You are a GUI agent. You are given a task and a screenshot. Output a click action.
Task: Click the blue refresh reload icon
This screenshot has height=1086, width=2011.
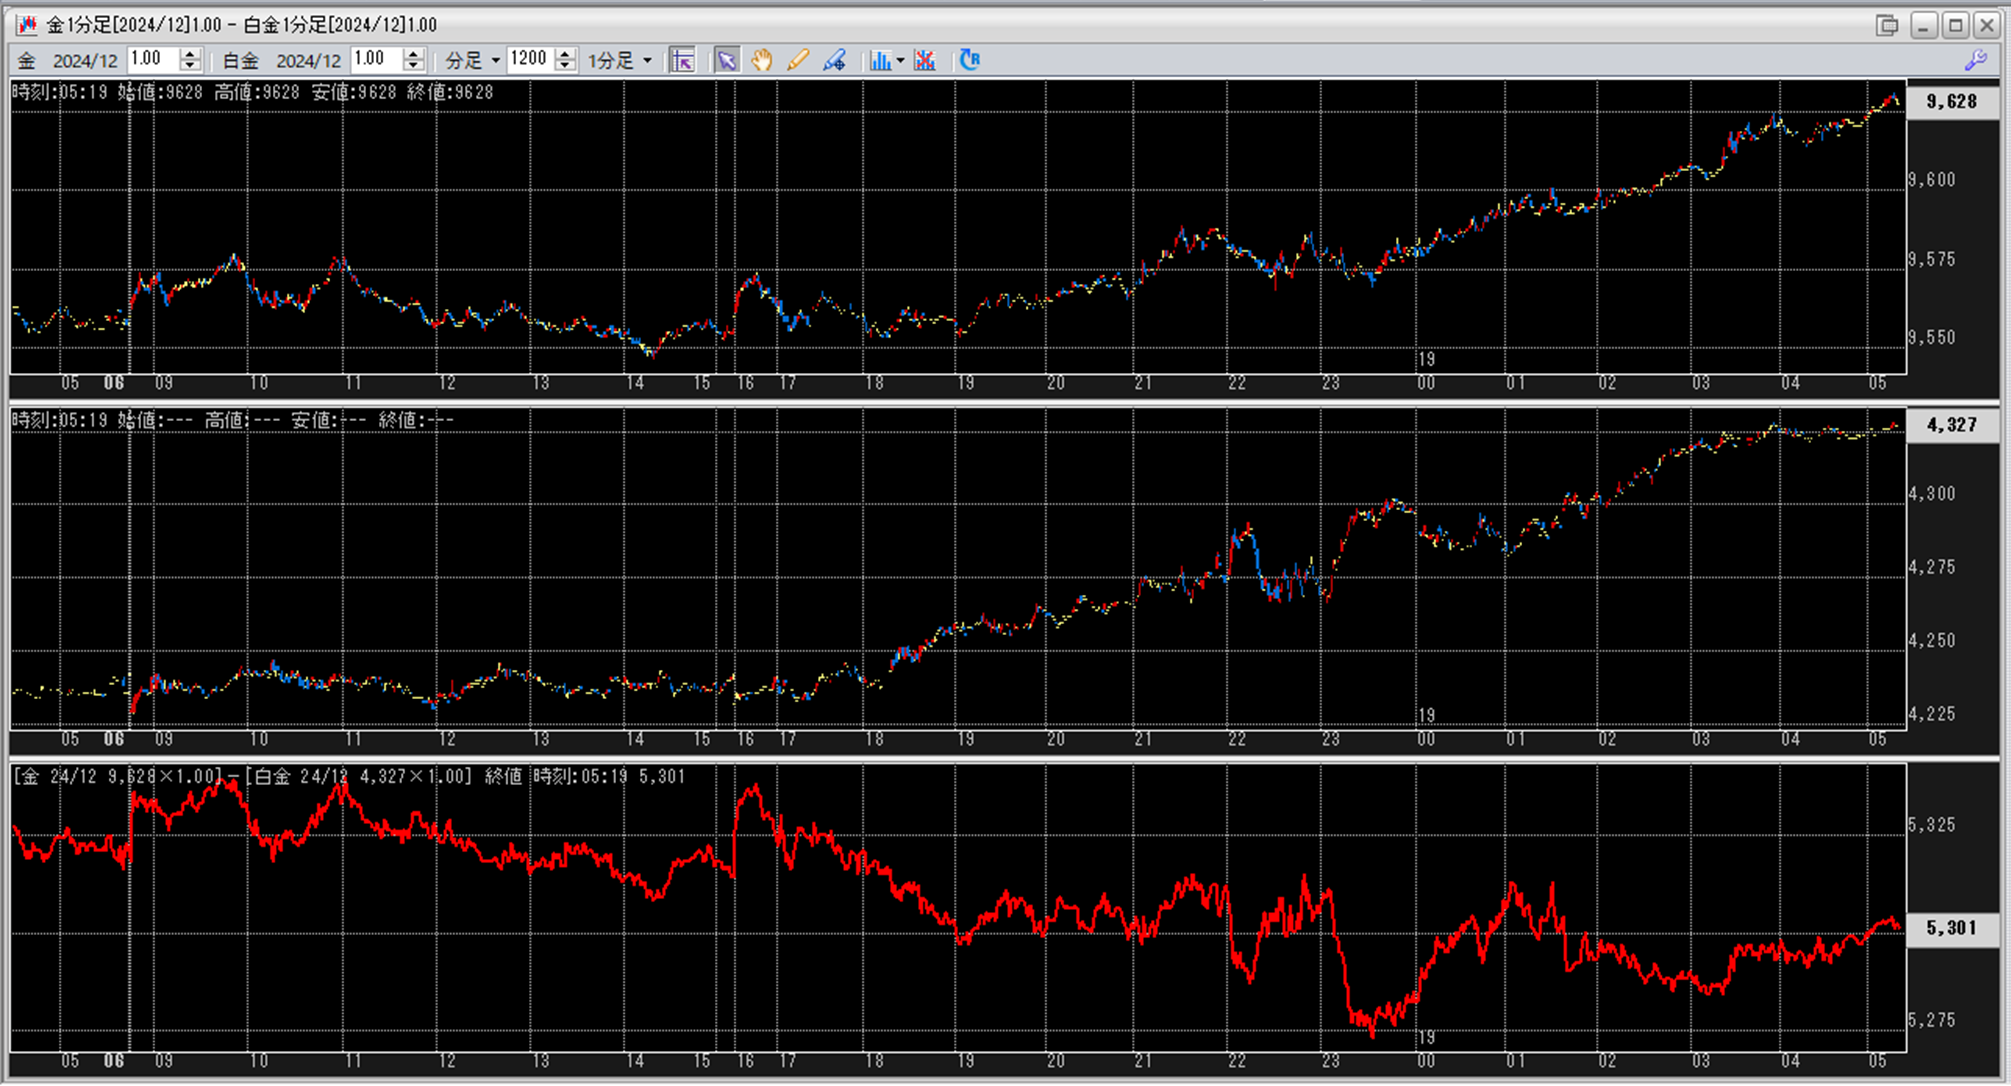point(969,60)
